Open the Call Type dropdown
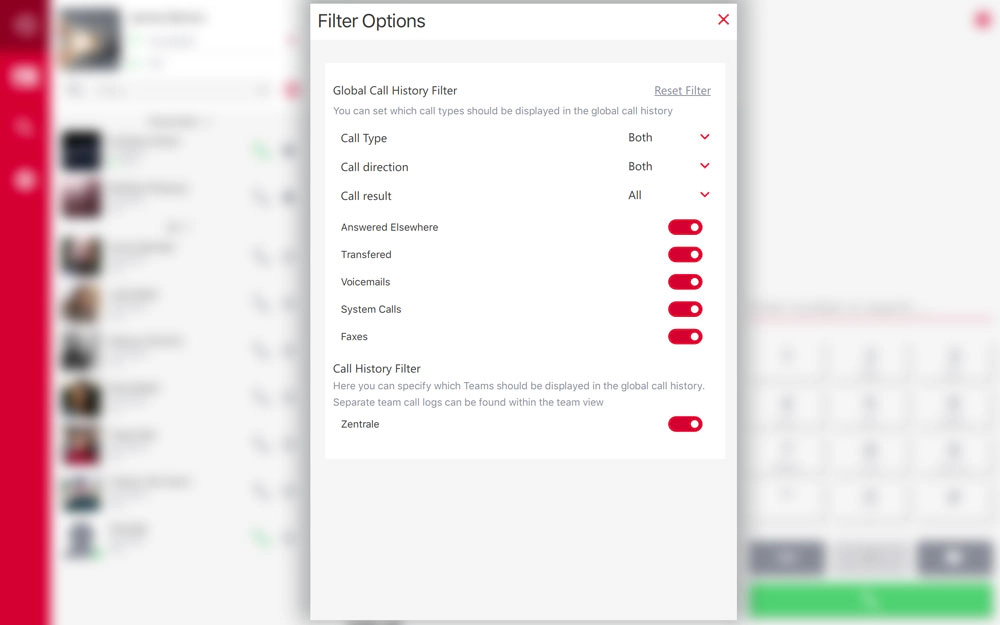This screenshot has height=625, width=1000. [668, 137]
